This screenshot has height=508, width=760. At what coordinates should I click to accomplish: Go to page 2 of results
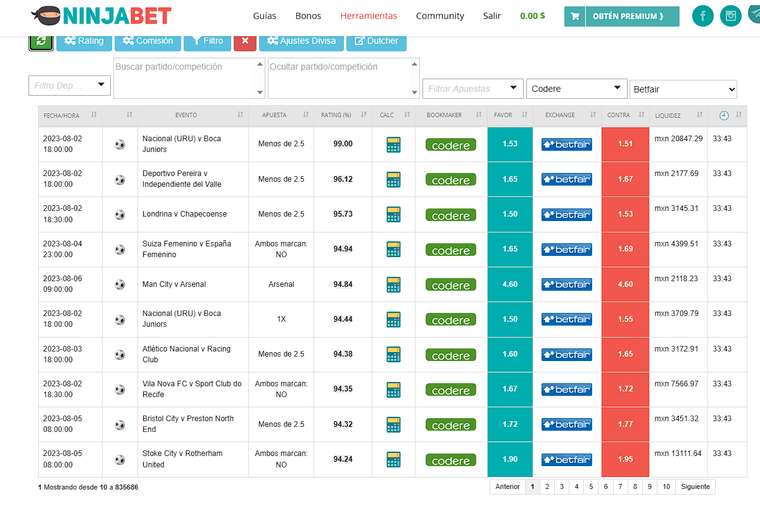(x=547, y=487)
